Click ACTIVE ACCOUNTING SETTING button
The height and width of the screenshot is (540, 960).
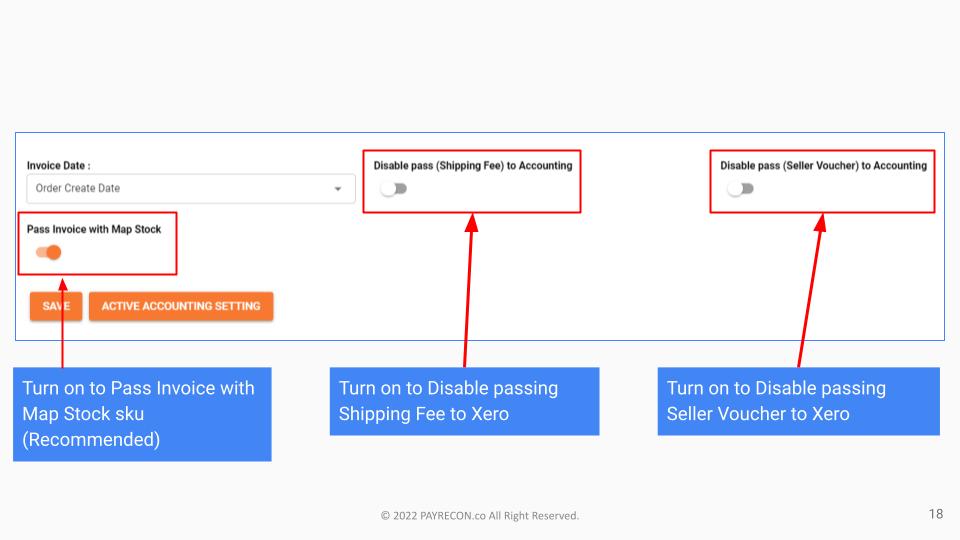click(x=181, y=306)
